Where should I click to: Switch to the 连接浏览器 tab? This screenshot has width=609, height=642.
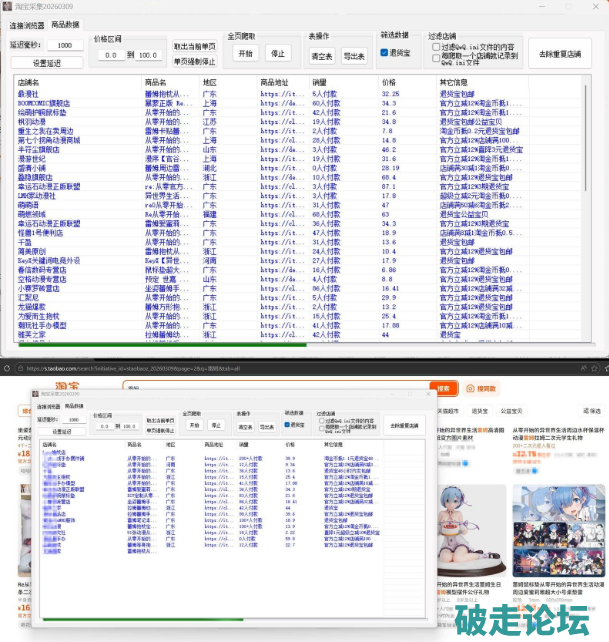point(26,23)
